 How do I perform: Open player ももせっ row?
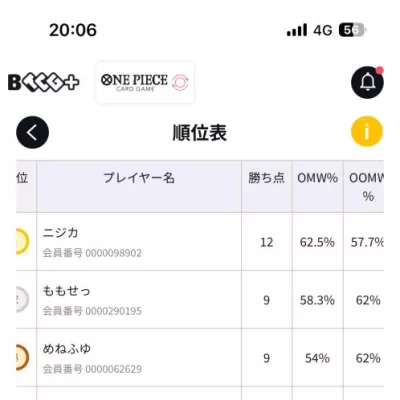click(200, 300)
